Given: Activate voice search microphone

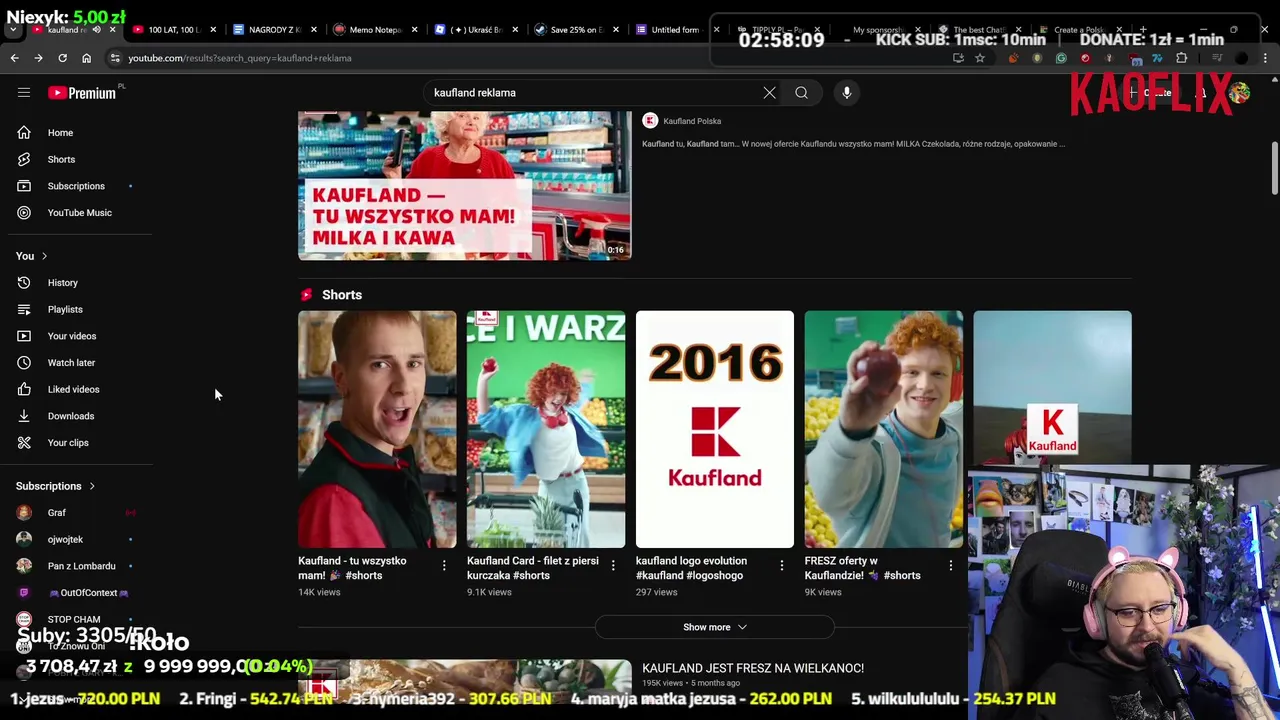Looking at the screenshot, I should click(x=846, y=93).
